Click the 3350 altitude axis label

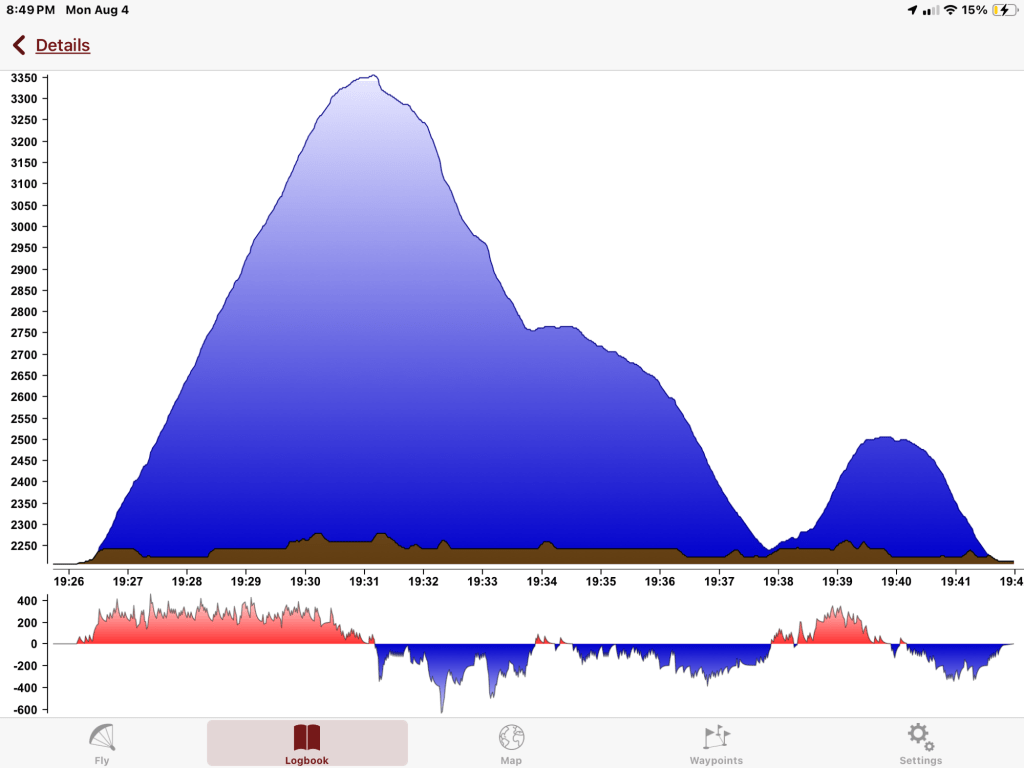[23, 78]
